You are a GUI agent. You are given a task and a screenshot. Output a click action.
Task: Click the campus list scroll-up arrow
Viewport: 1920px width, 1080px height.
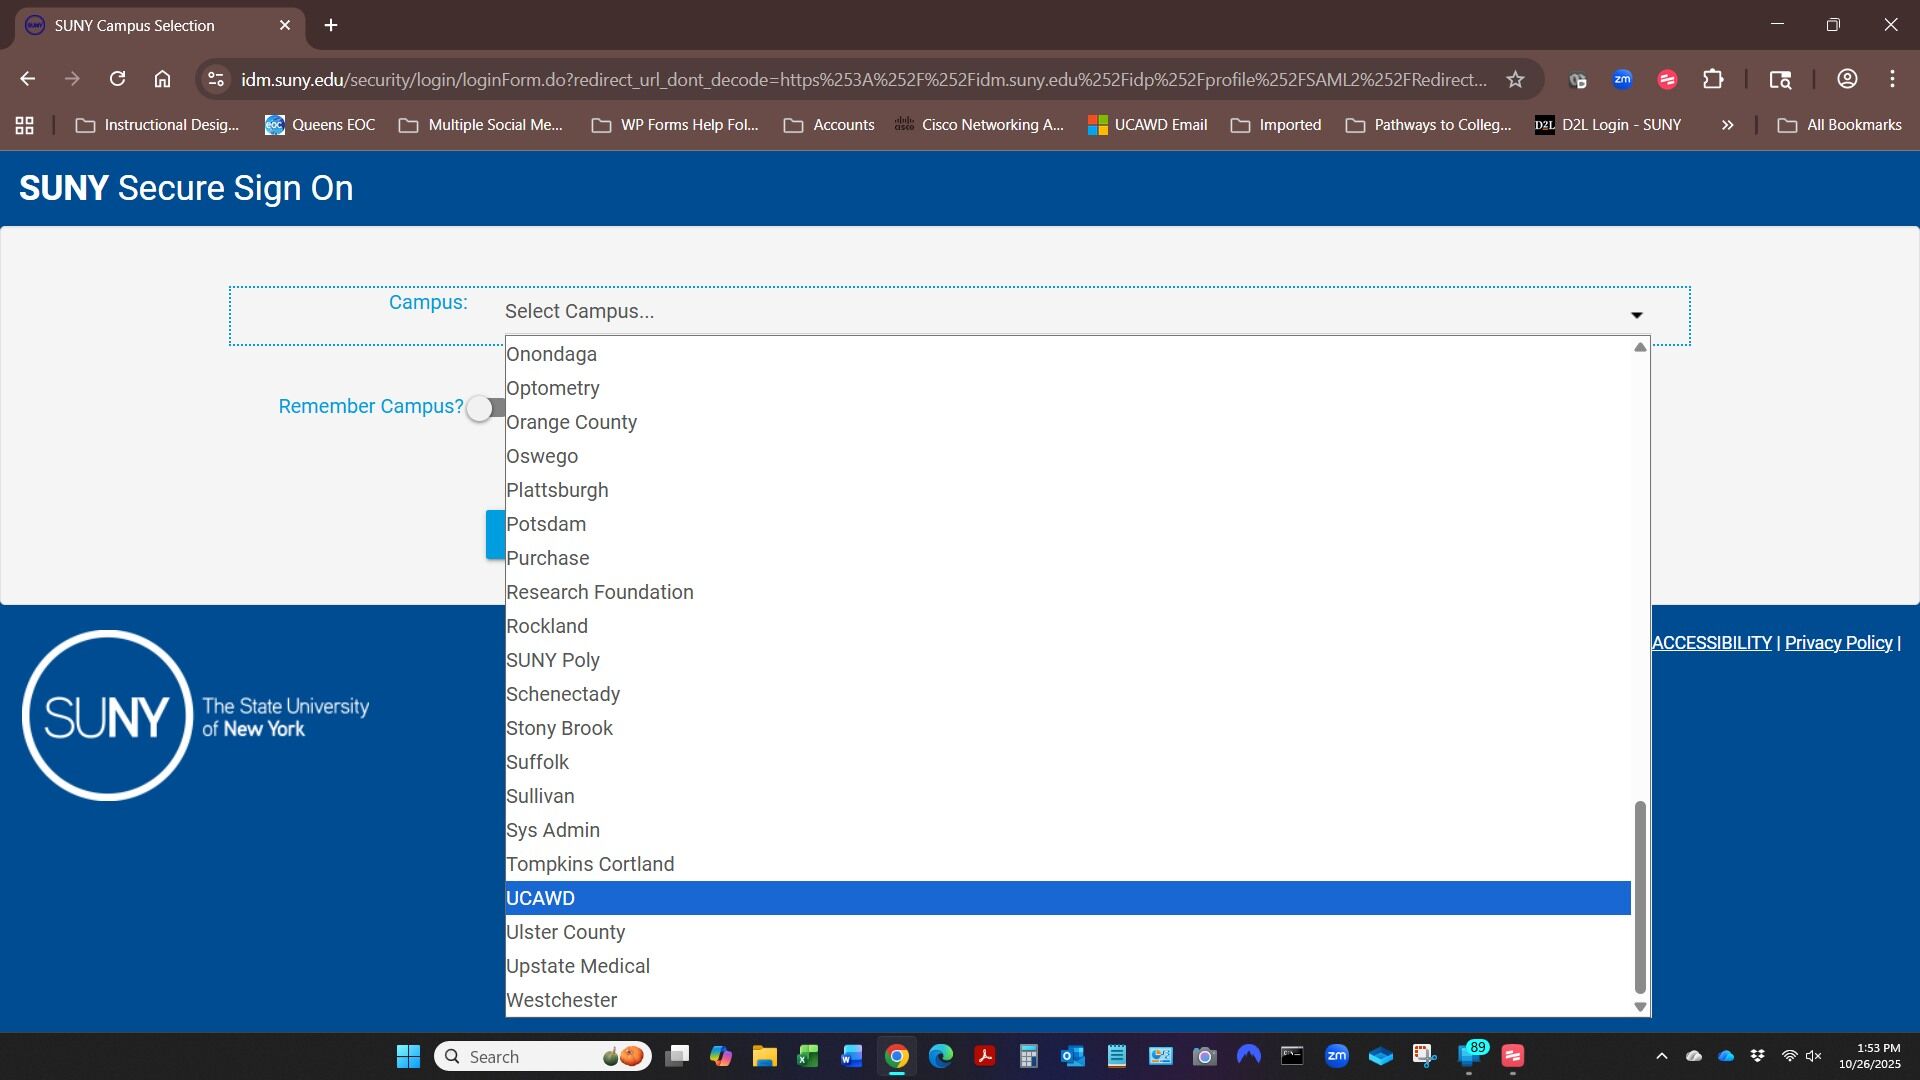point(1640,347)
